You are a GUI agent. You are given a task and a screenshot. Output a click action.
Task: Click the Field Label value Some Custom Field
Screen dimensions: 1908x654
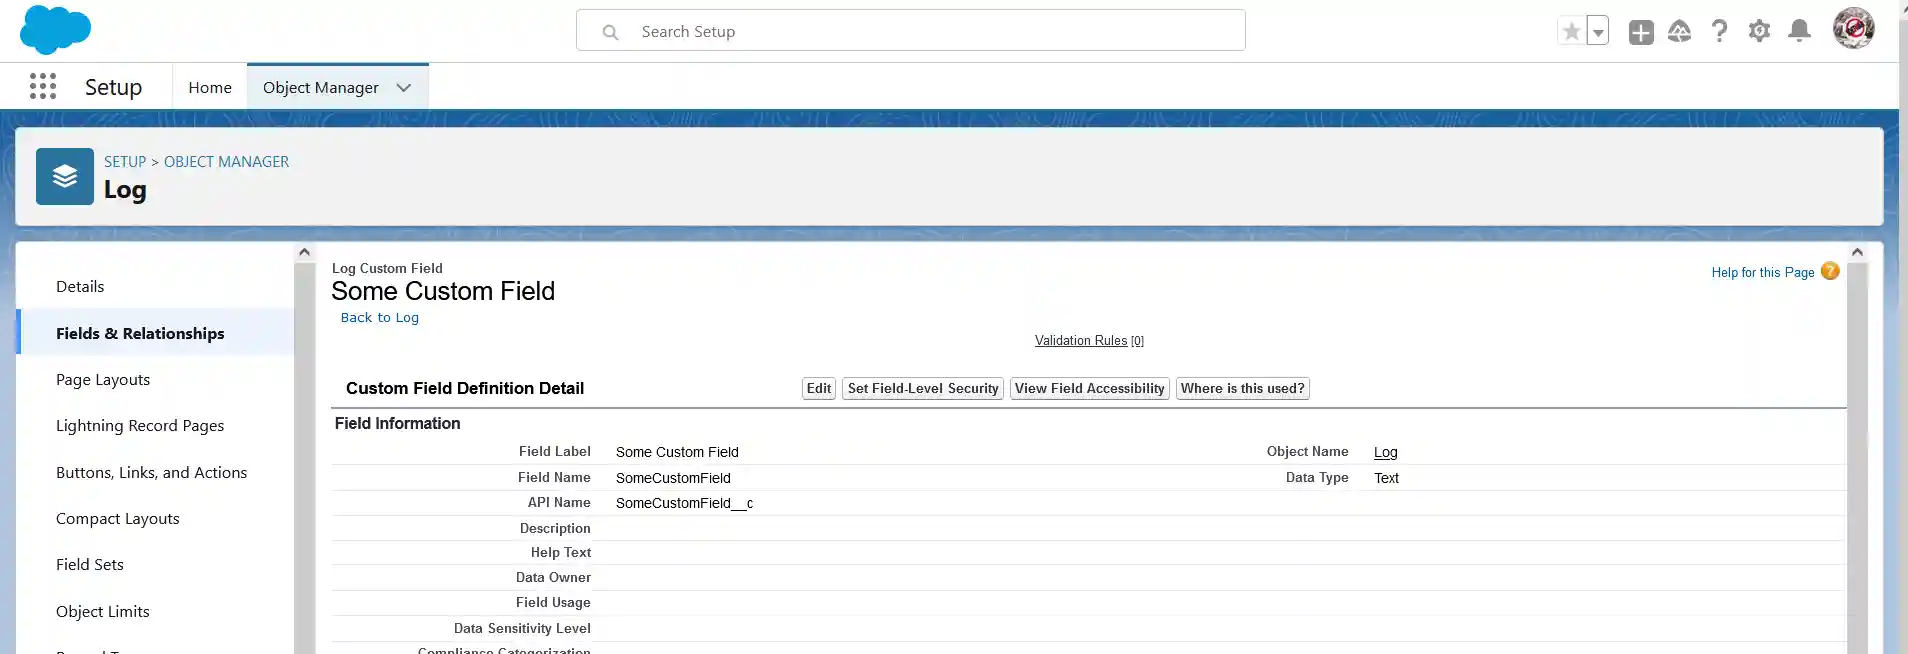click(677, 452)
